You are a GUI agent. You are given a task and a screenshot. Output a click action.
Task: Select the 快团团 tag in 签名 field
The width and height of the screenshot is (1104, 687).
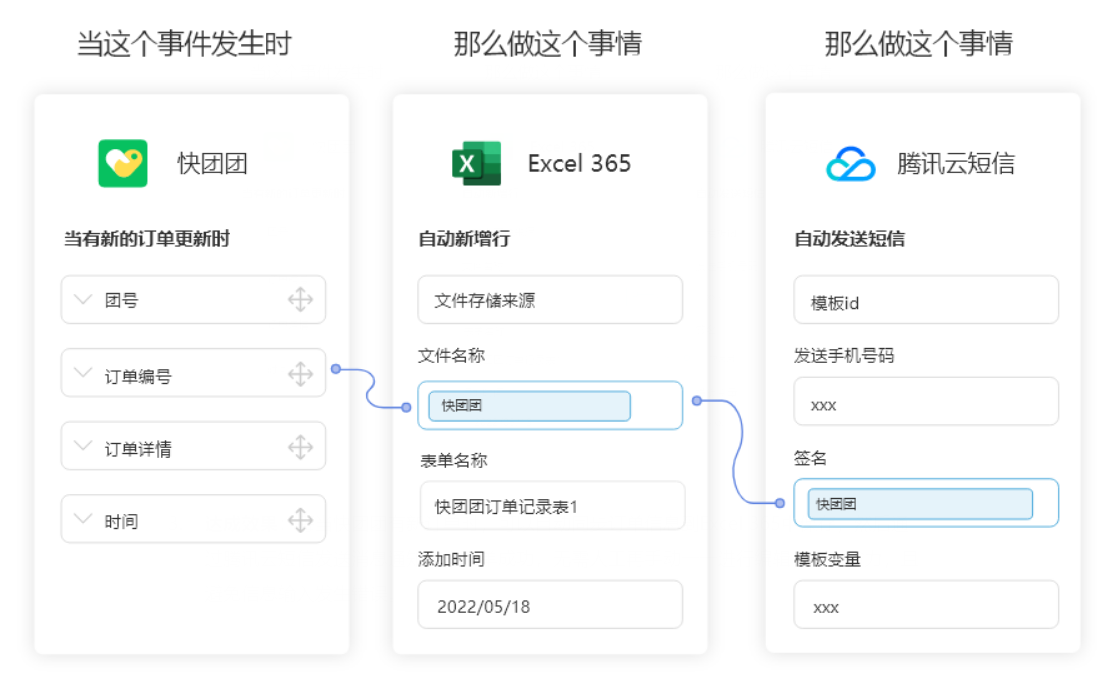point(920,504)
